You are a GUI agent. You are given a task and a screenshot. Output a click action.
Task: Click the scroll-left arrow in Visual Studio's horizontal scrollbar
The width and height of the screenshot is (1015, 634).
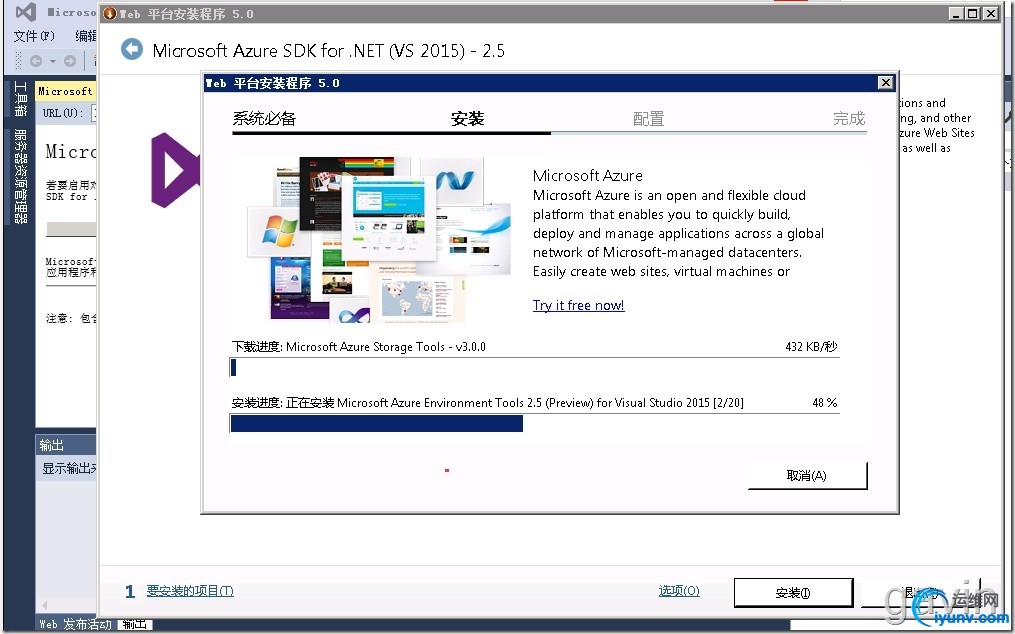[x=44, y=605]
